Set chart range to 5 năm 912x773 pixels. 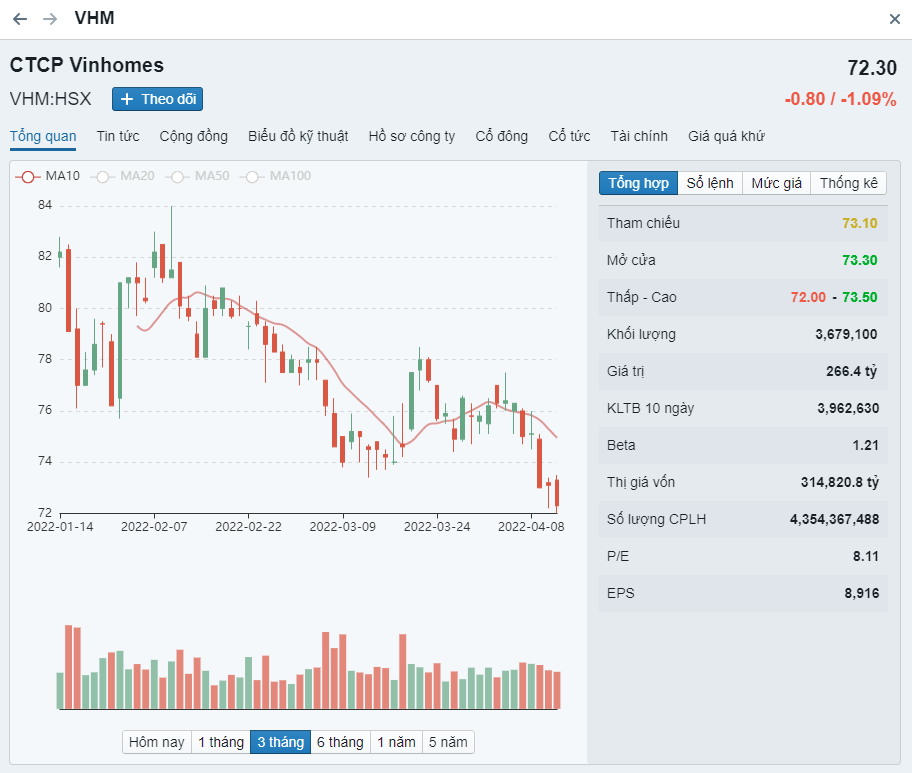tap(448, 742)
